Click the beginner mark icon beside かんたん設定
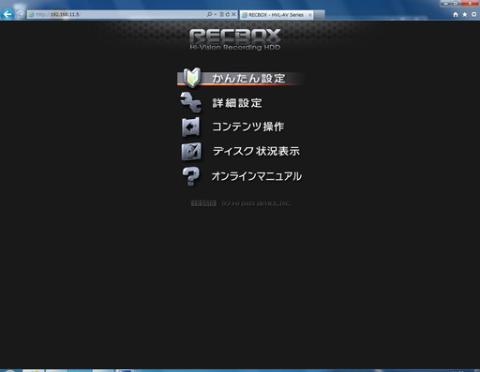The height and width of the screenshot is (372, 480). click(x=191, y=78)
